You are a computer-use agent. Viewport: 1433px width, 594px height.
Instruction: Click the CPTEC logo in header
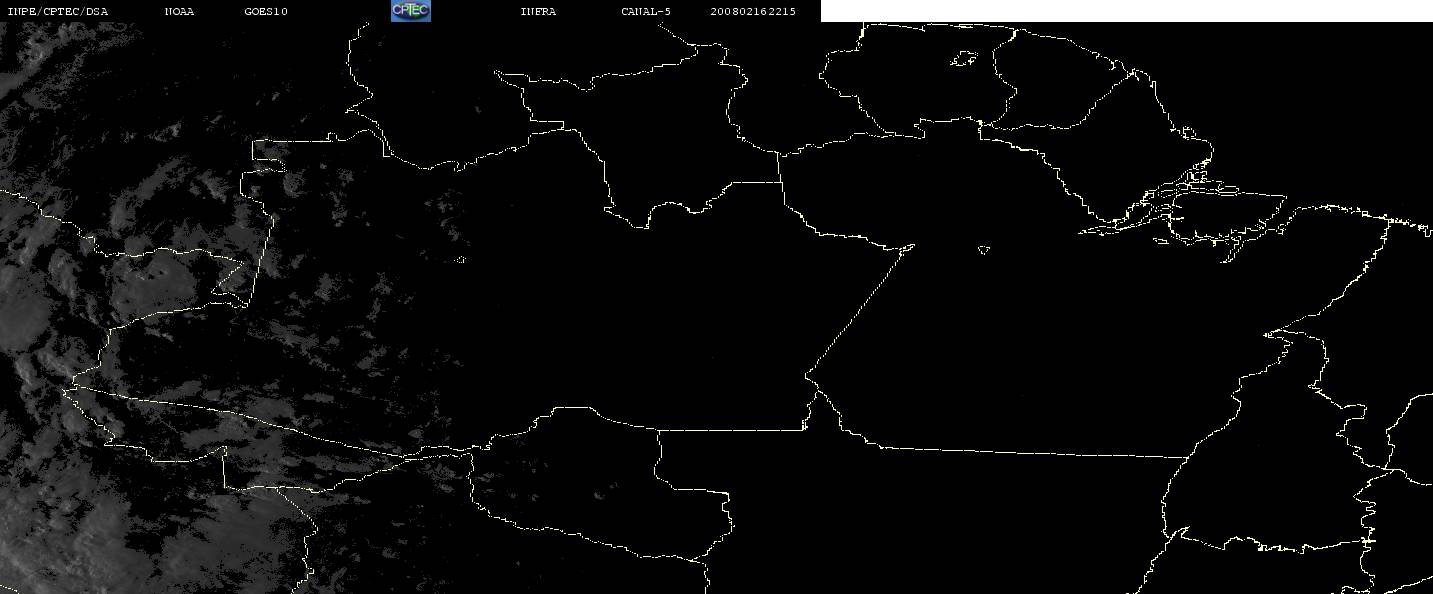click(x=410, y=11)
